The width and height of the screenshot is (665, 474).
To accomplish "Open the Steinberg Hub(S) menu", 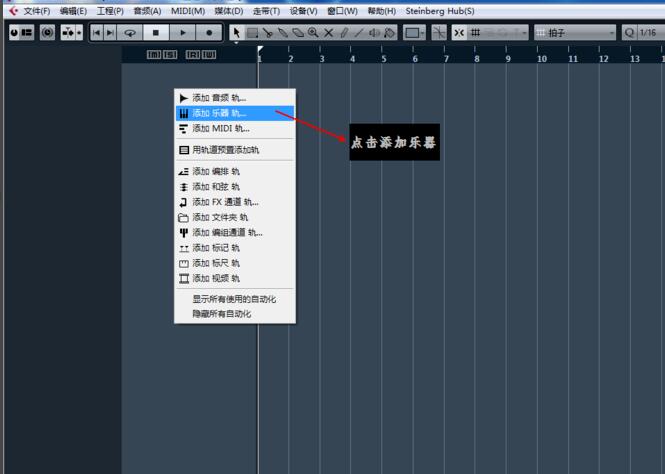I will pyautogui.click(x=440, y=11).
